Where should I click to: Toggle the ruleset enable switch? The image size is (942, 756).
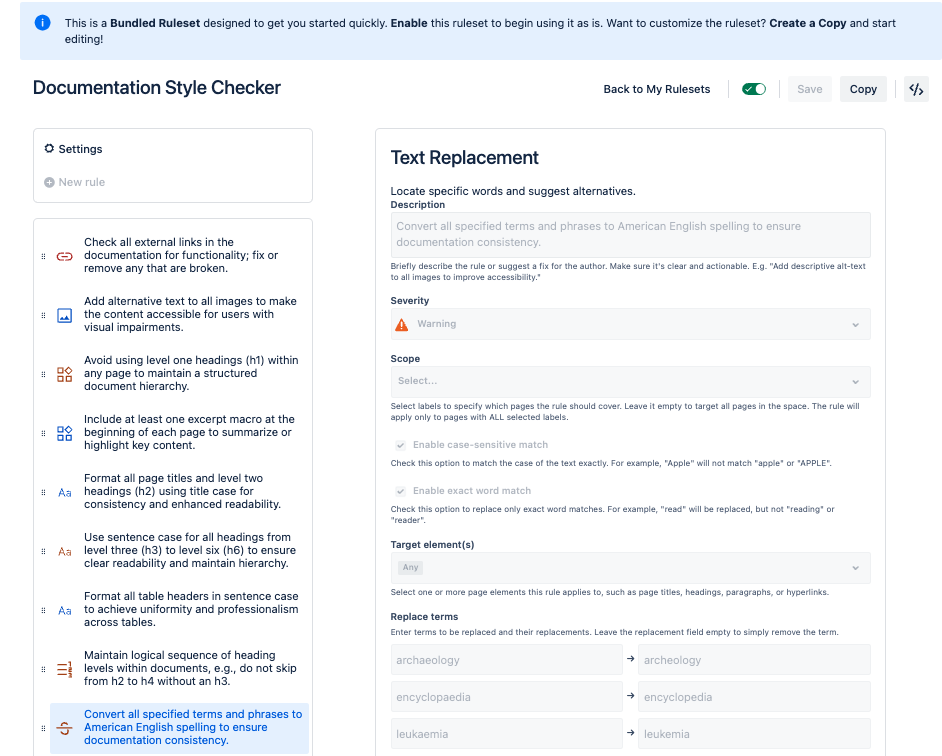(x=754, y=89)
